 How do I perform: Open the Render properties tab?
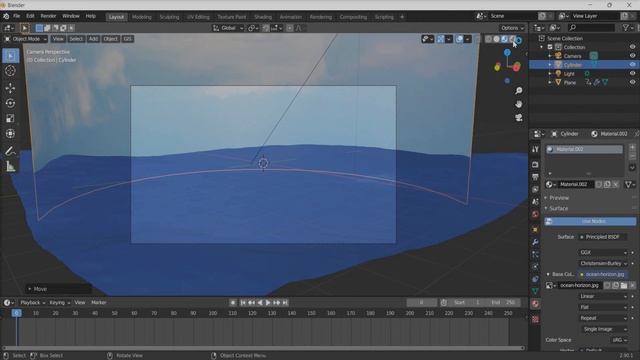pos(535,164)
